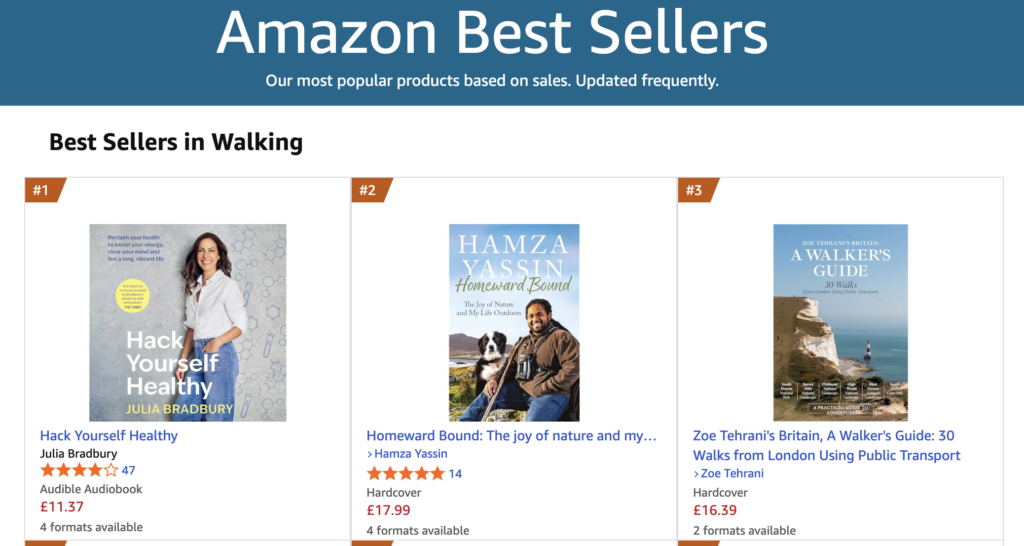Image resolution: width=1024 pixels, height=546 pixels.
Task: Click the £16.39 hardcover price
Action: coord(714,510)
